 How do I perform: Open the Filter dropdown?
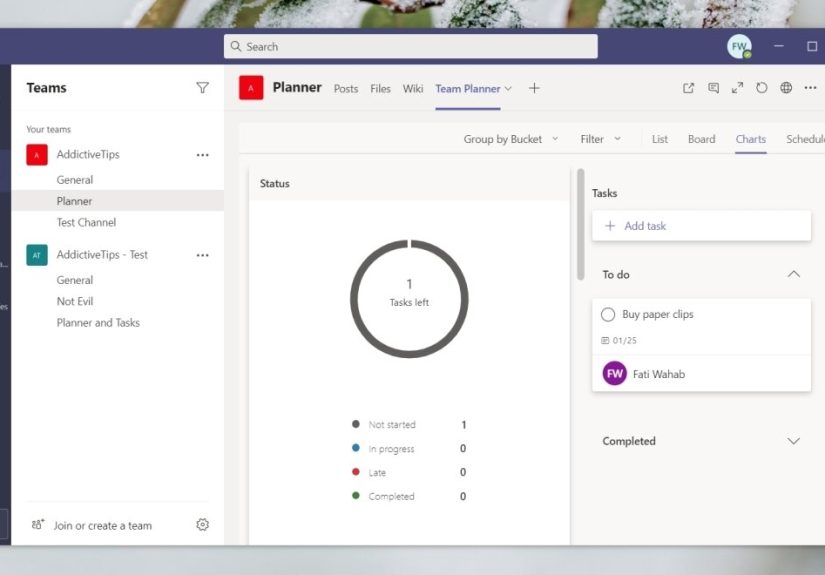[x=600, y=139]
